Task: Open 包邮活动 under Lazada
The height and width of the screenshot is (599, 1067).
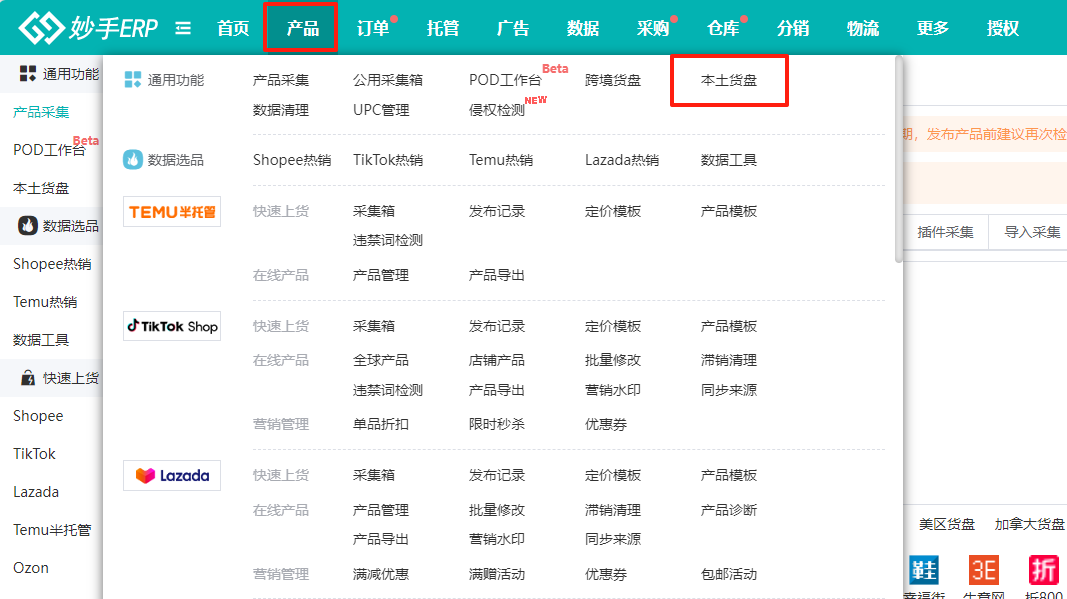Action: tap(729, 574)
